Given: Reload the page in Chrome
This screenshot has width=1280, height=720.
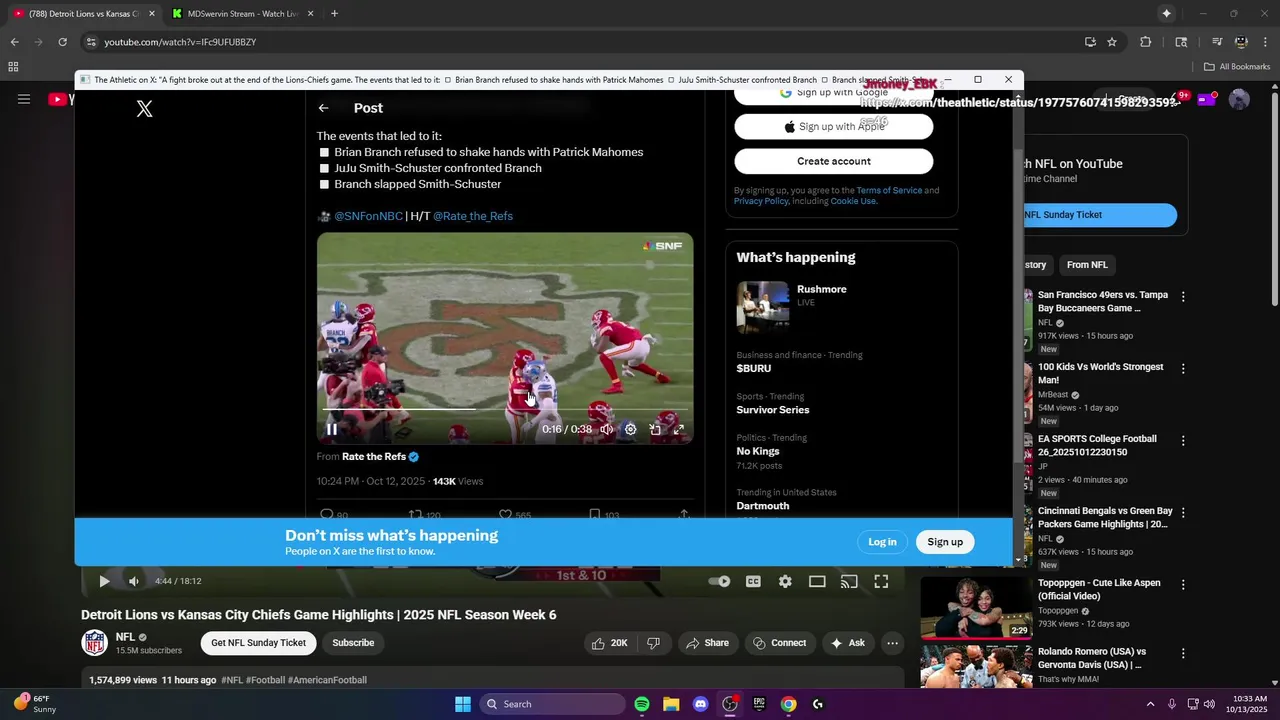Looking at the screenshot, I should click(x=62, y=42).
